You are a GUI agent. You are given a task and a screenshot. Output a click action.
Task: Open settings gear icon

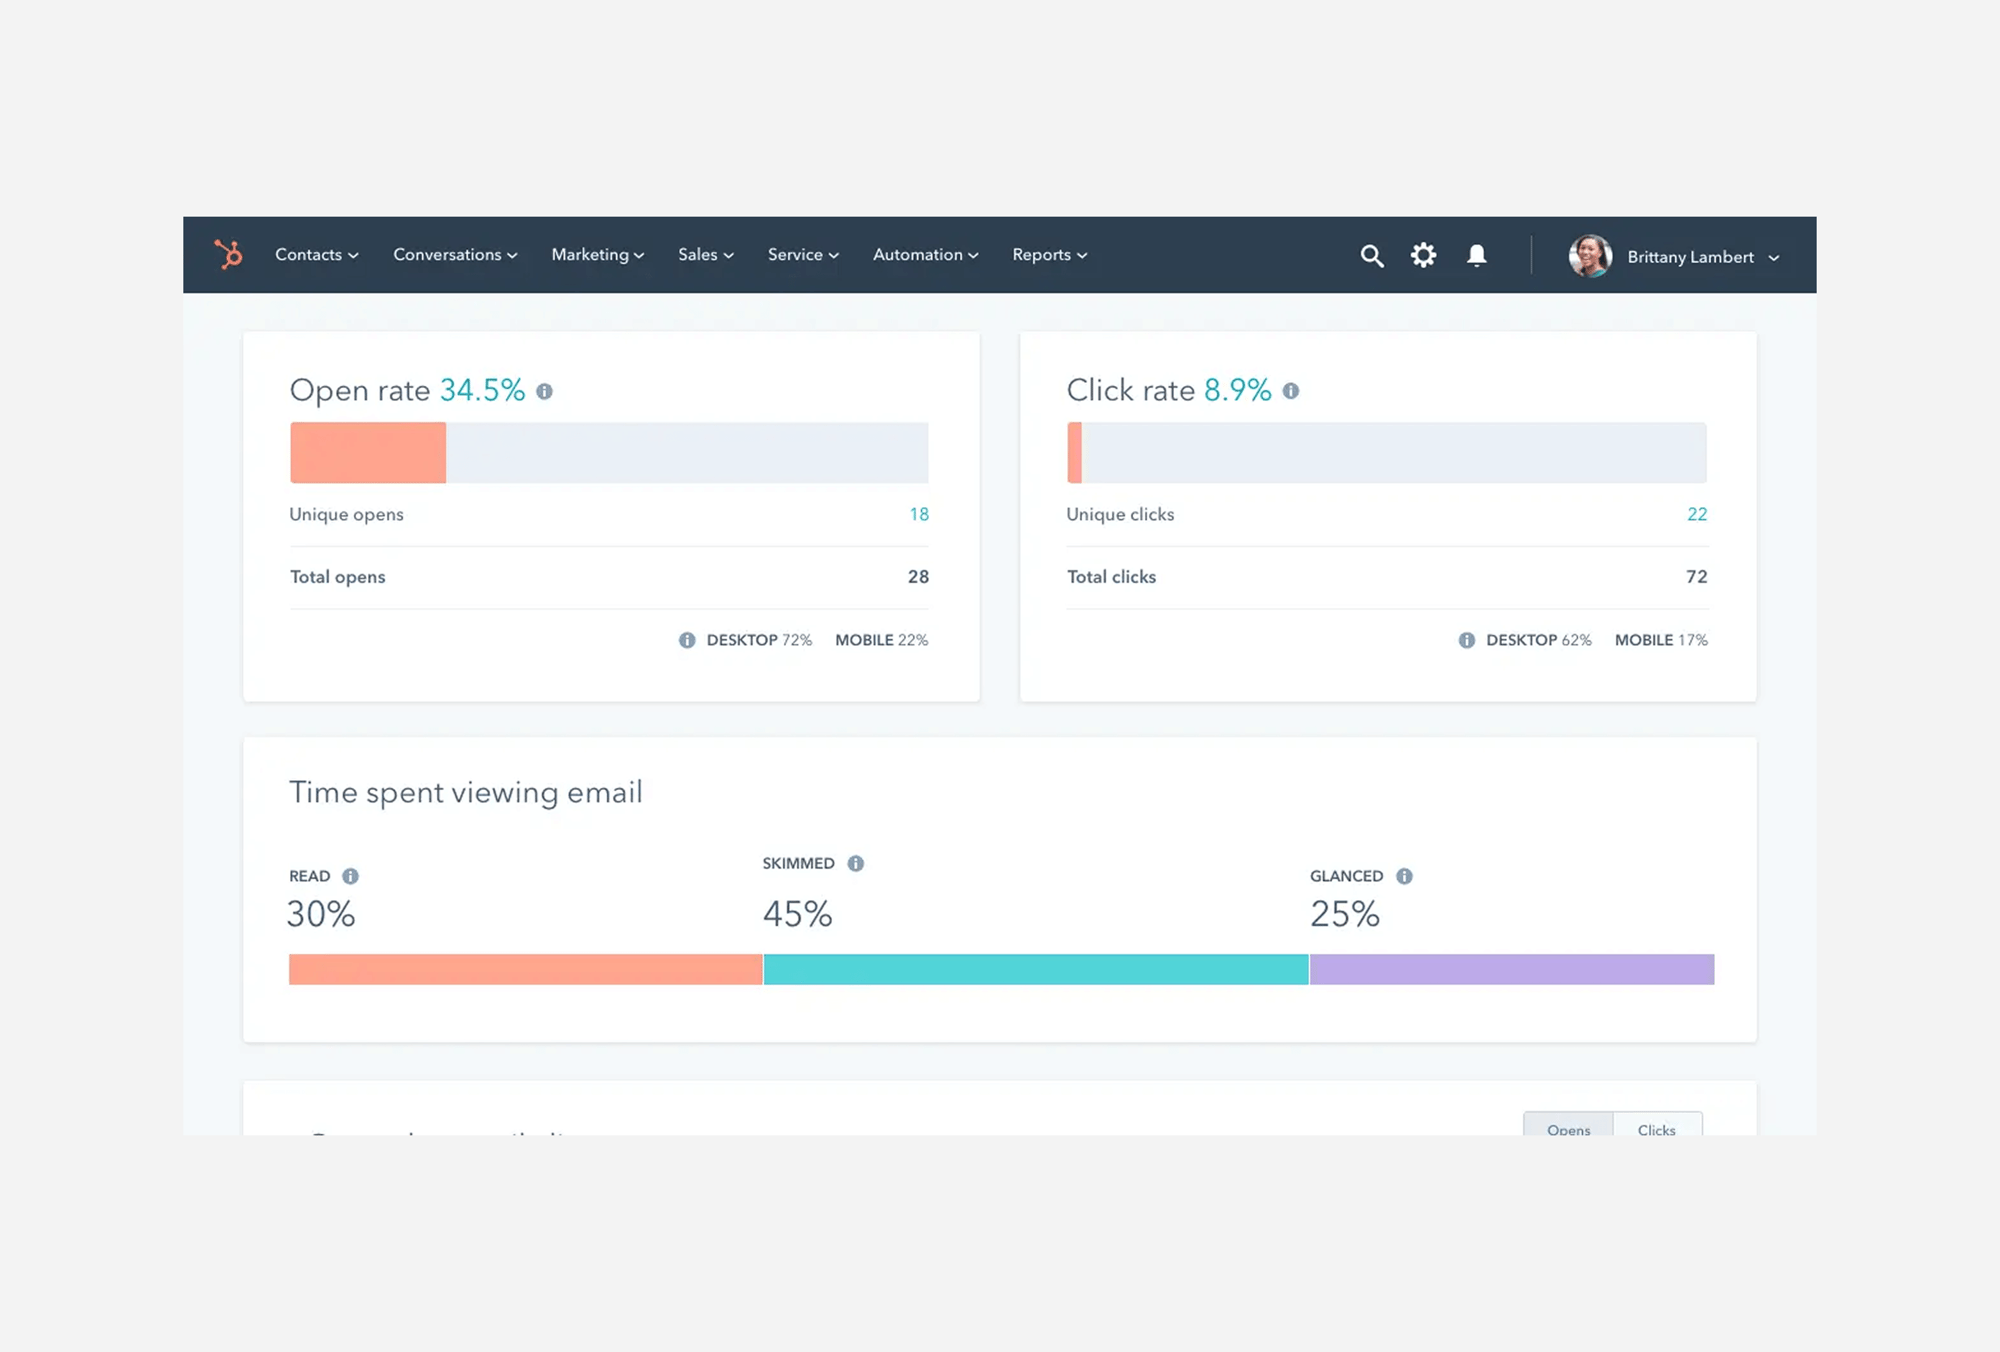point(1423,255)
